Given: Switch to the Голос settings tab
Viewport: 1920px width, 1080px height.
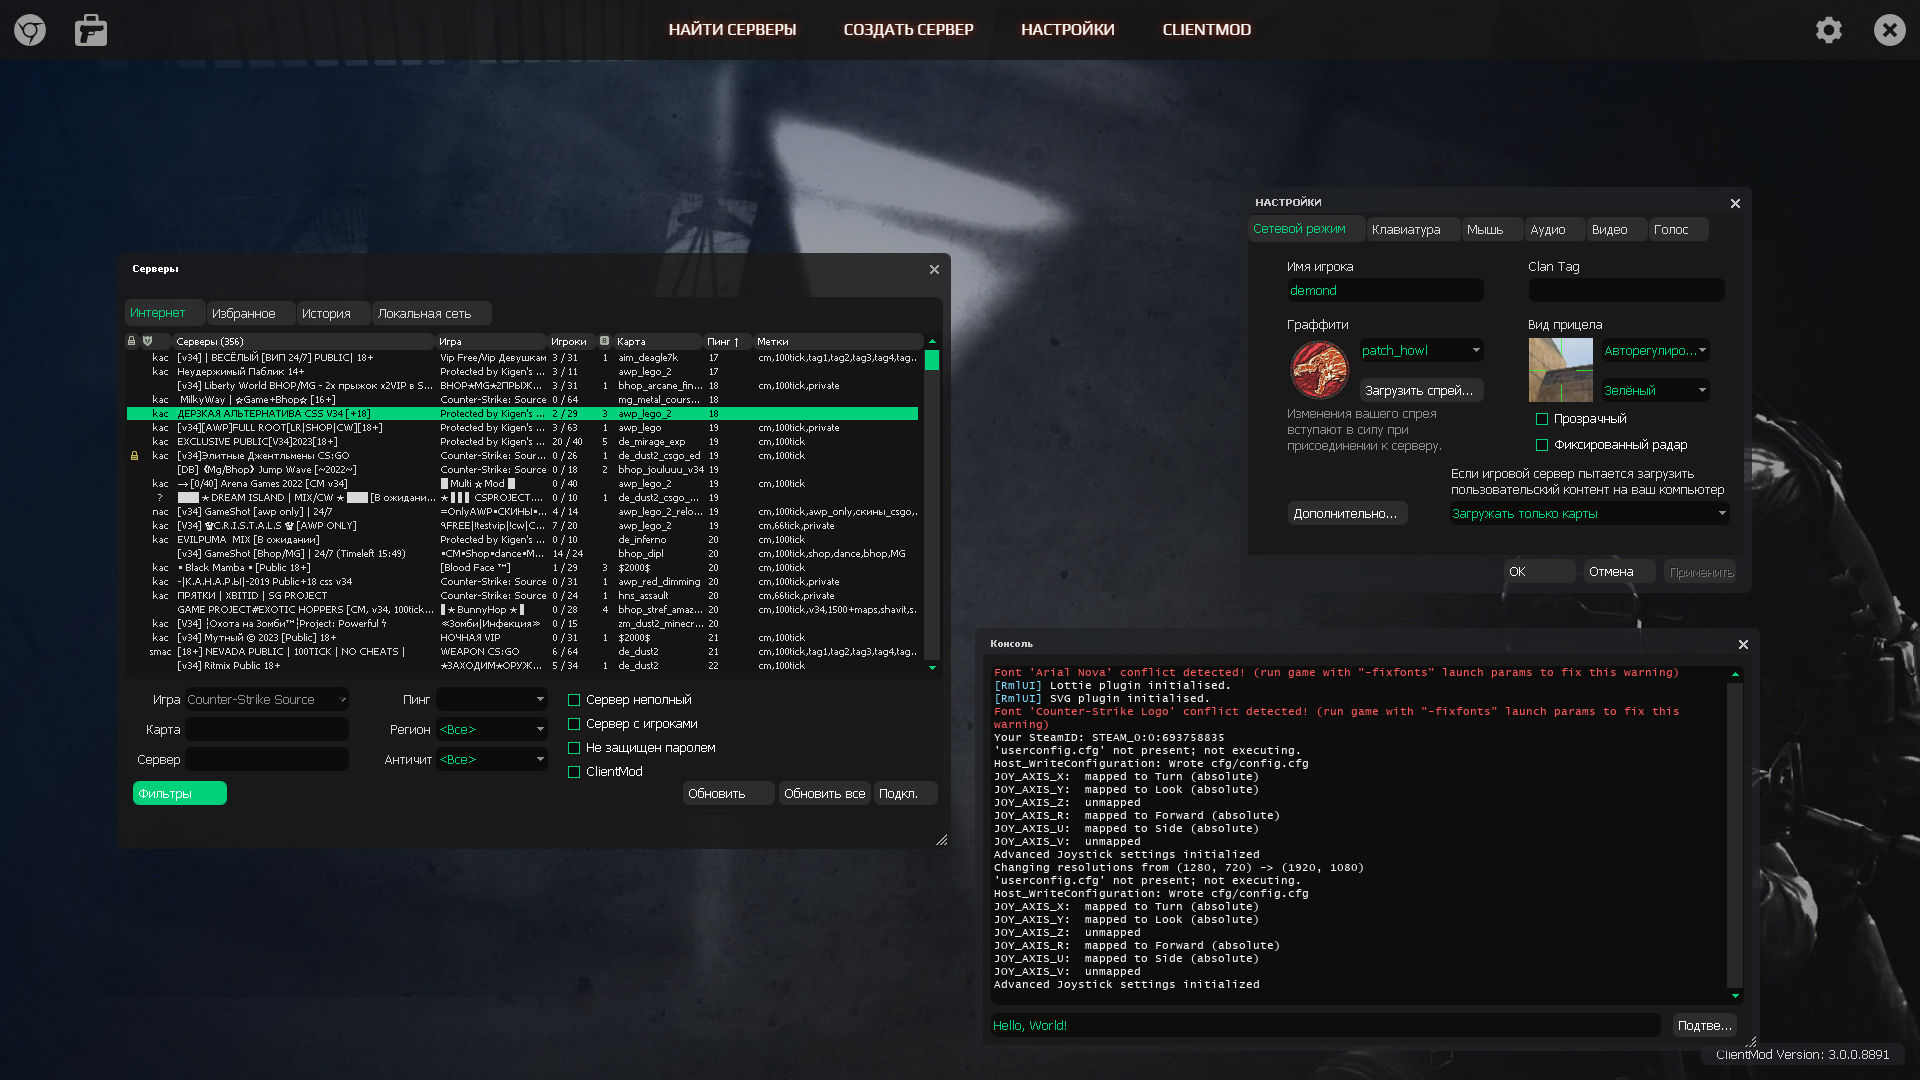Looking at the screenshot, I should (1678, 229).
